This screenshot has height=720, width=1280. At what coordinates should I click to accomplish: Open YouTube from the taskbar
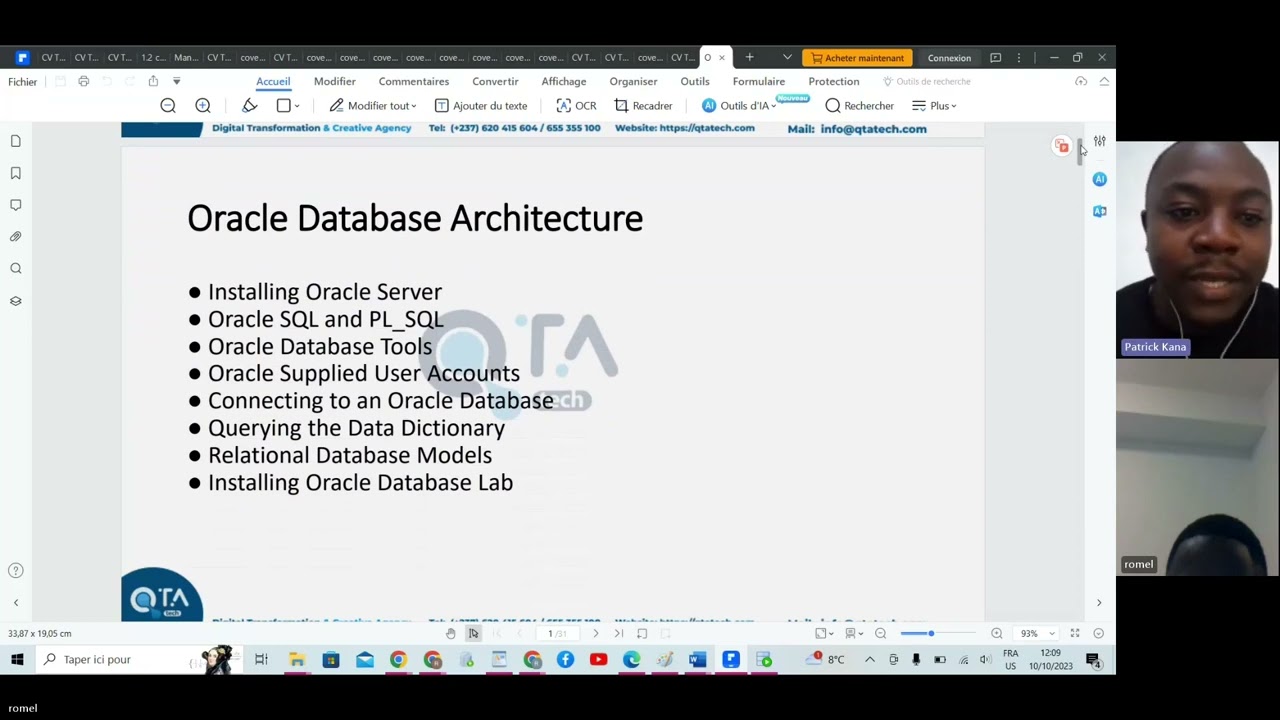point(598,659)
